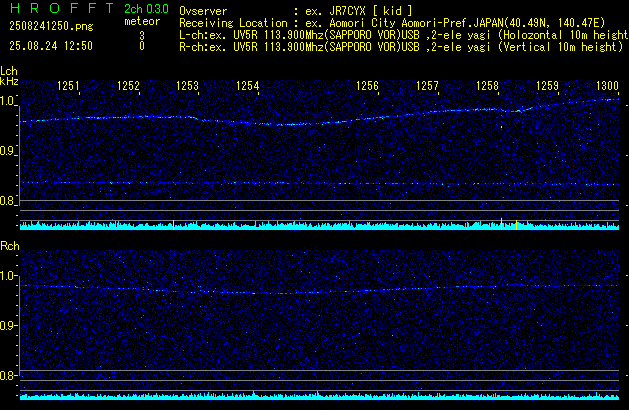Click the meteor count 3
Screen dimensions: 629x410
pos(142,36)
